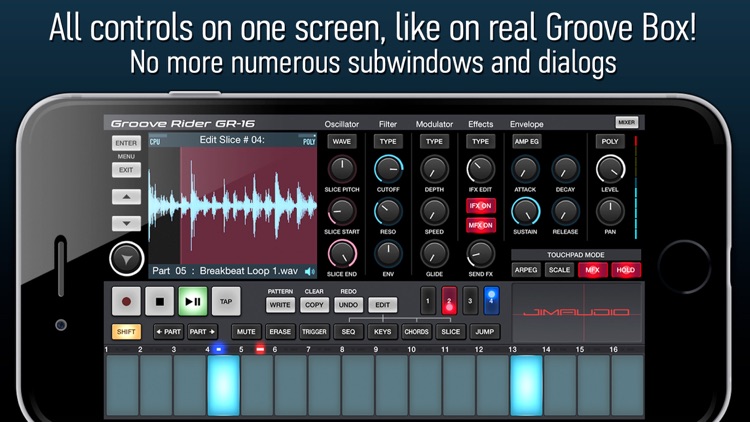The height and width of the screenshot is (422, 750).
Task: Click the down arrow menu button
Action: pos(126,223)
